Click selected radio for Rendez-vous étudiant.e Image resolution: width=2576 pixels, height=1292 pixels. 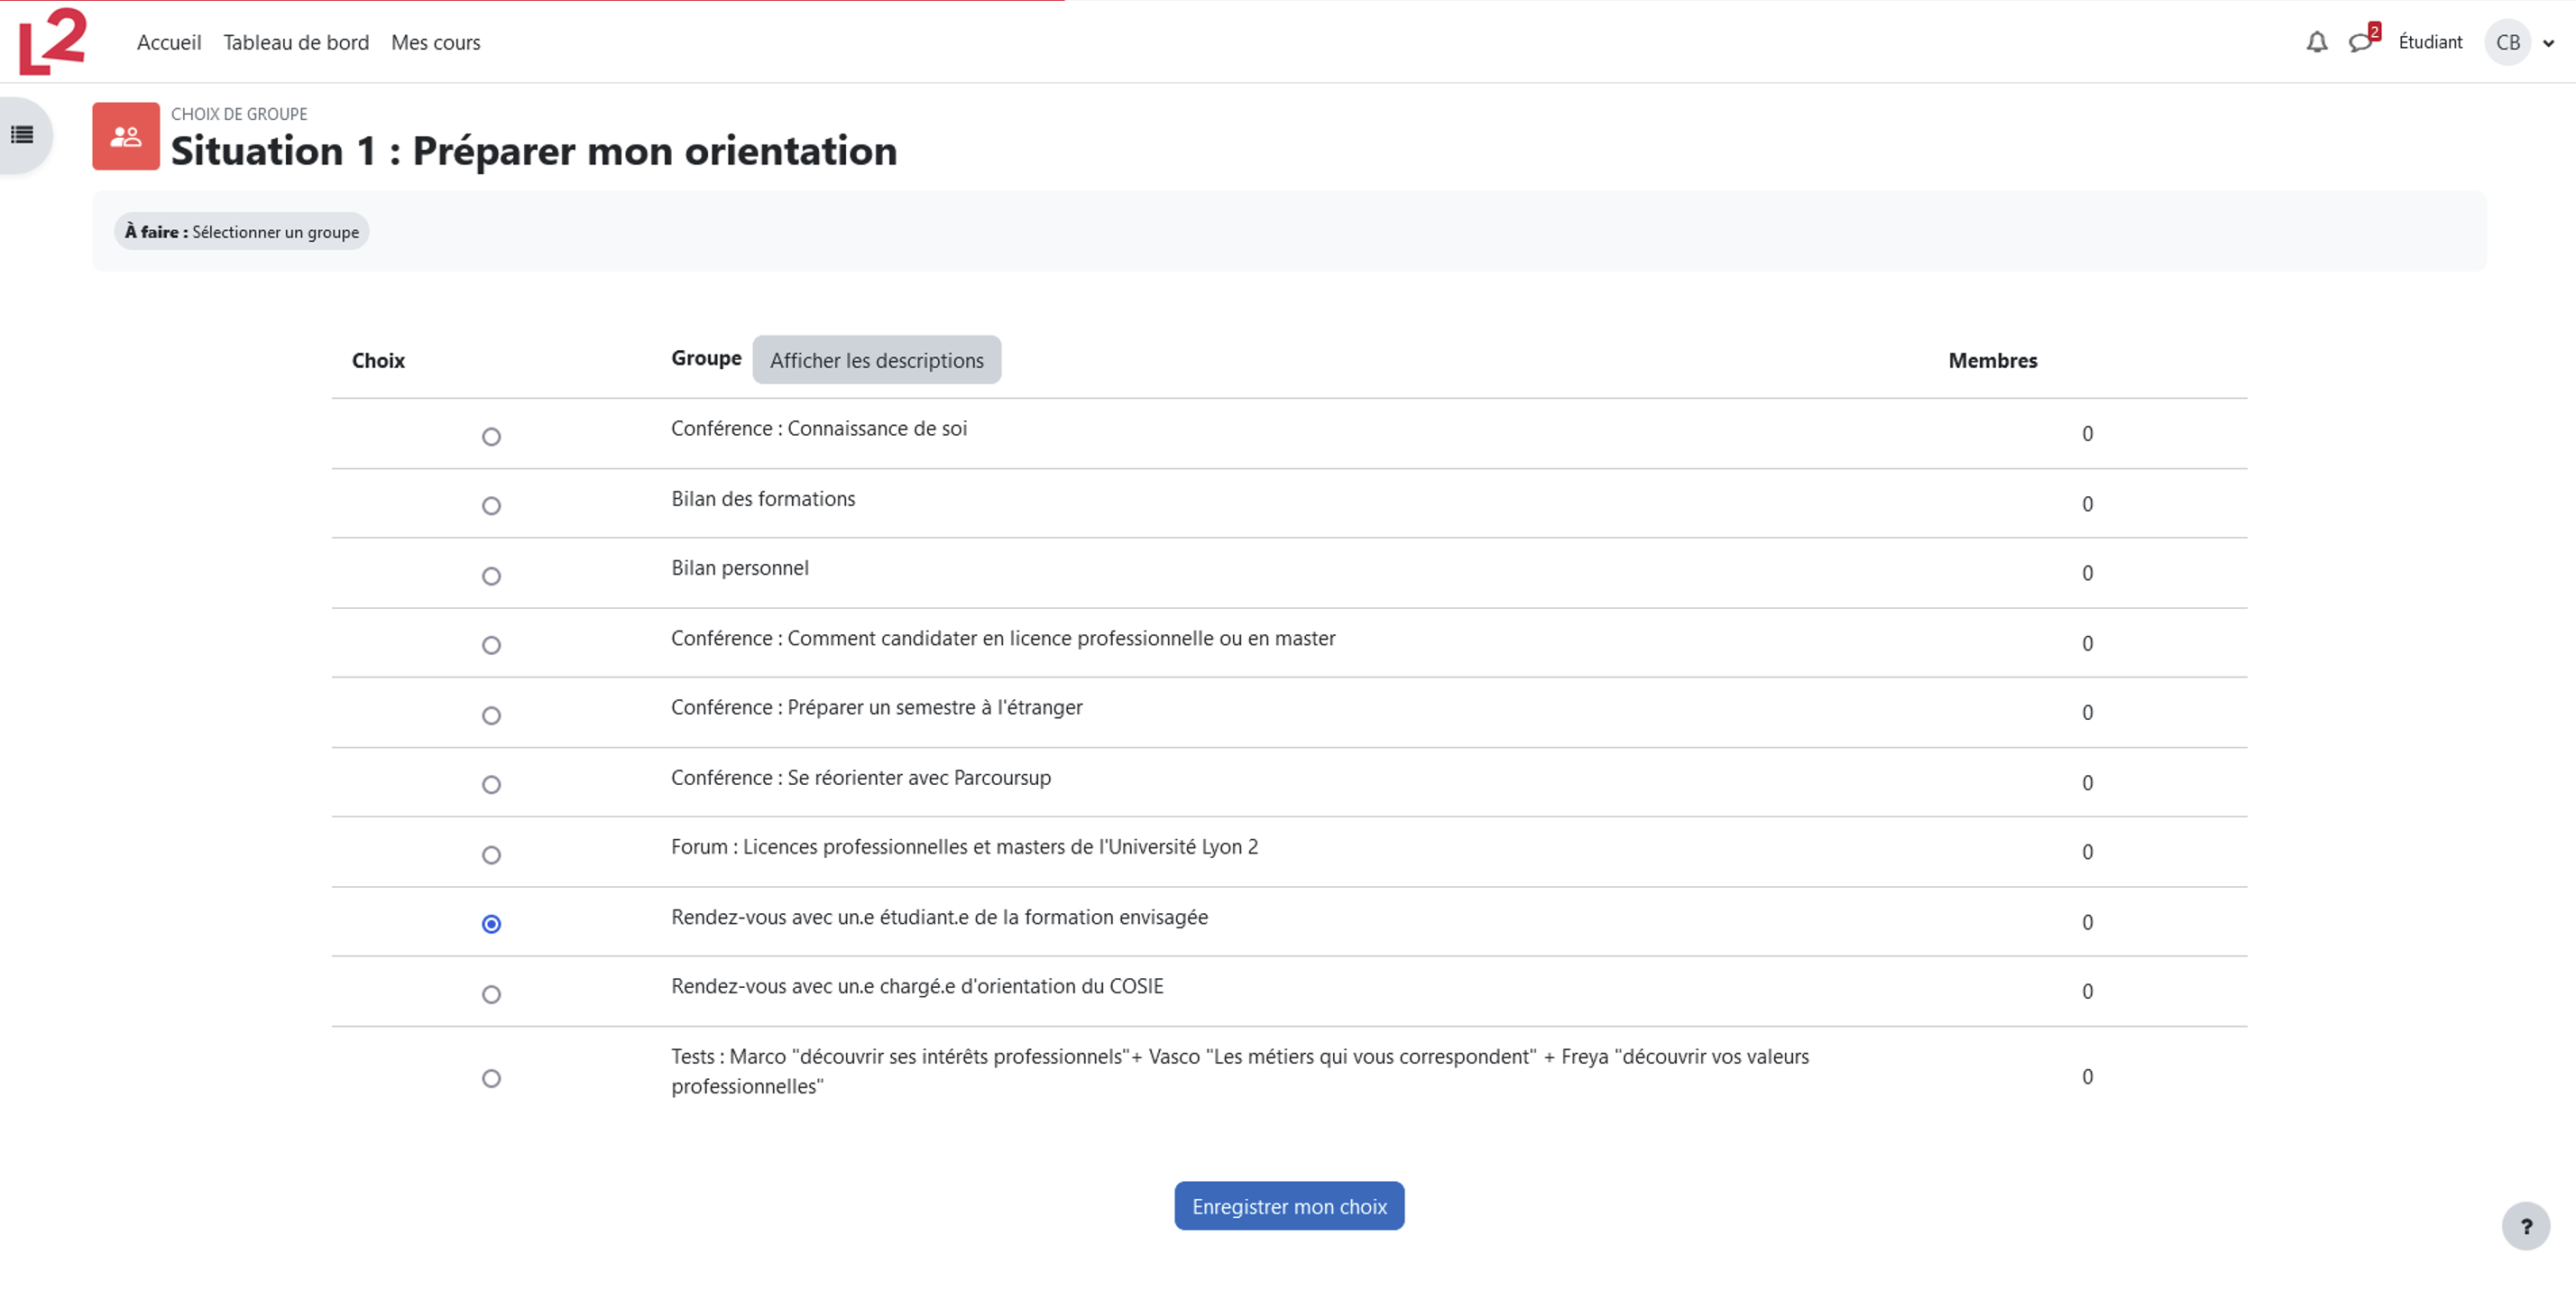pyautogui.click(x=491, y=924)
